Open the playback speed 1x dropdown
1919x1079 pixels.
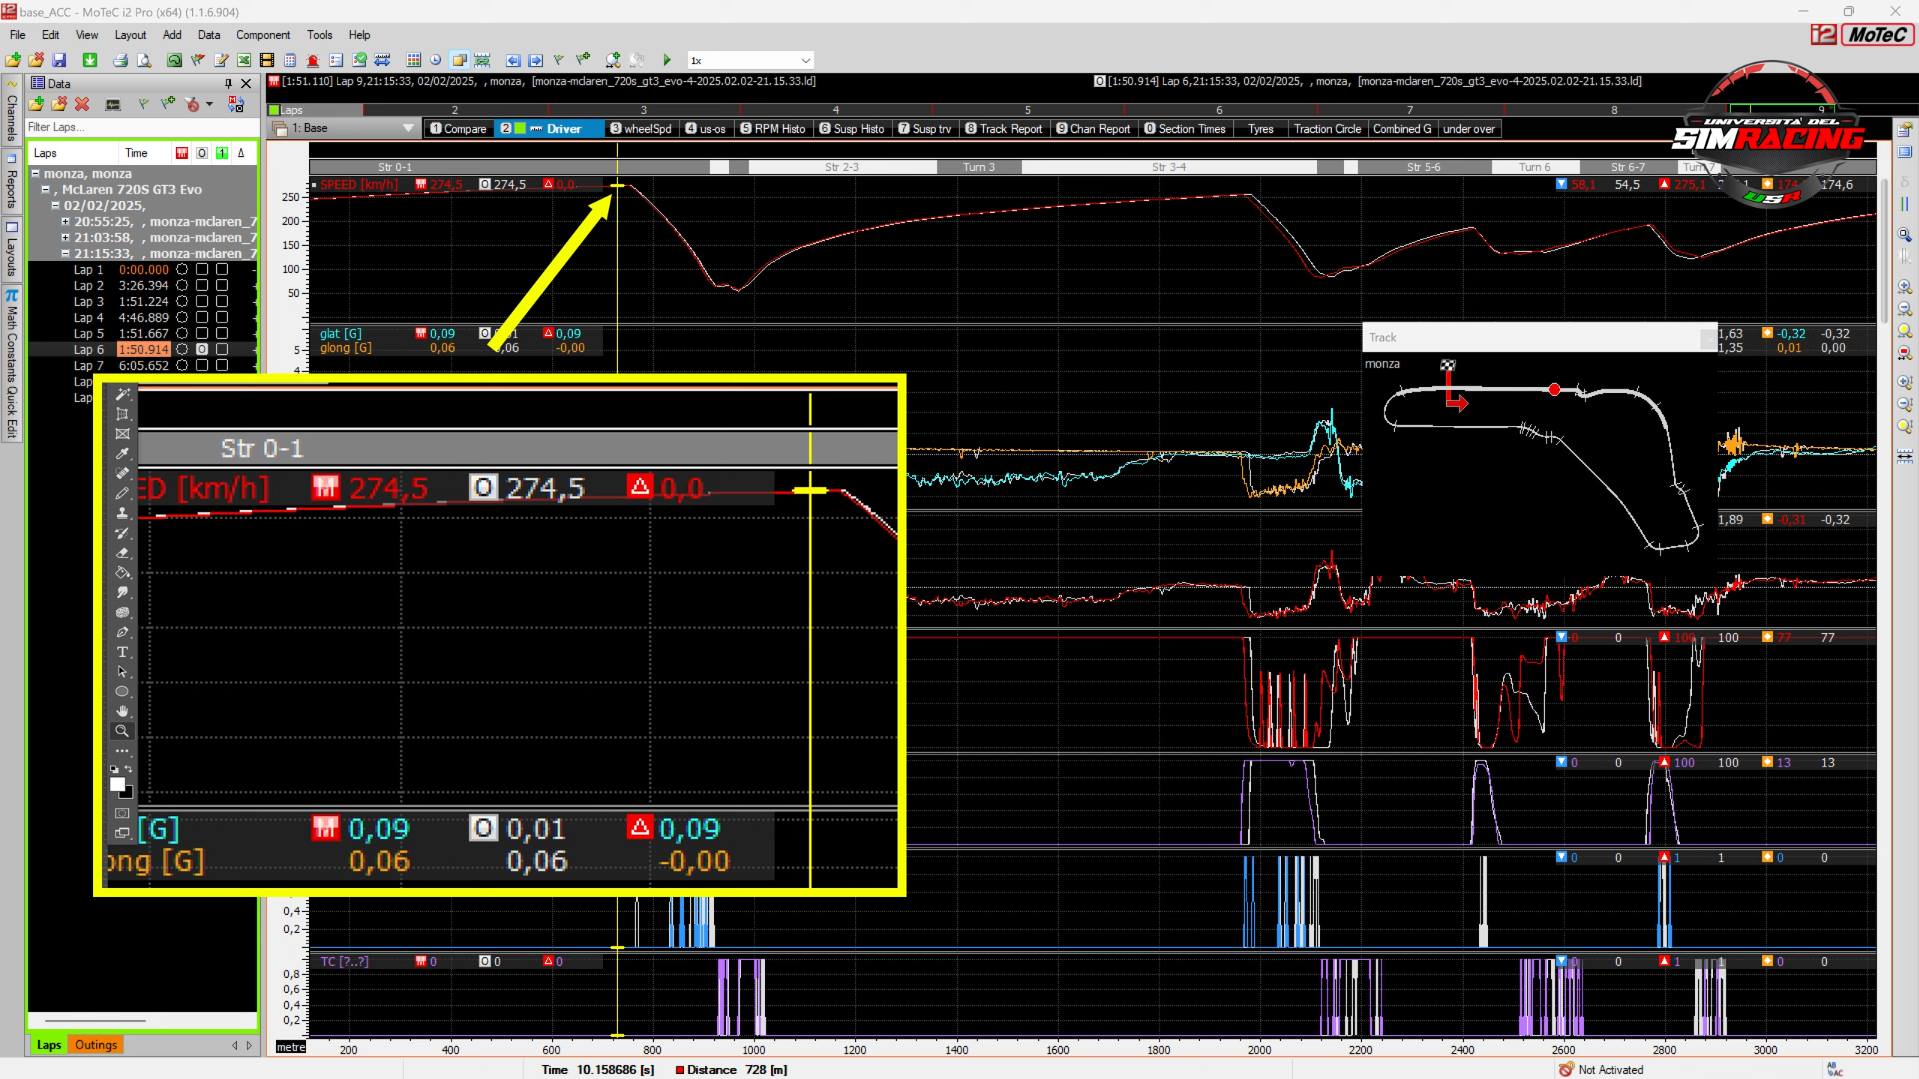pyautogui.click(x=805, y=60)
